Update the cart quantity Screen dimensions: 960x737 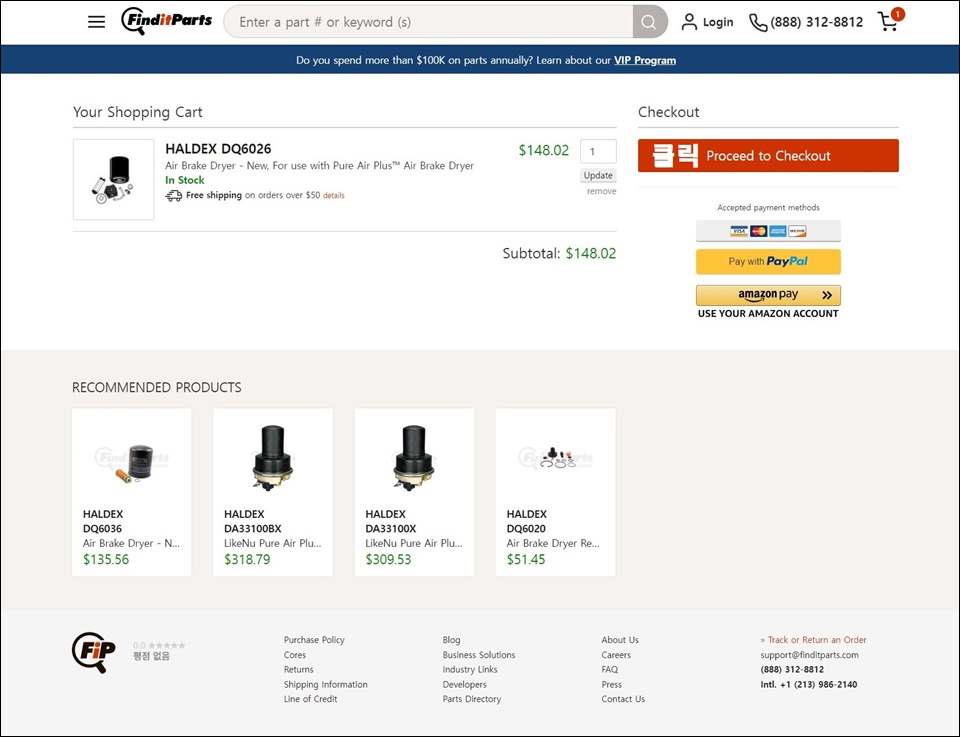(598, 176)
